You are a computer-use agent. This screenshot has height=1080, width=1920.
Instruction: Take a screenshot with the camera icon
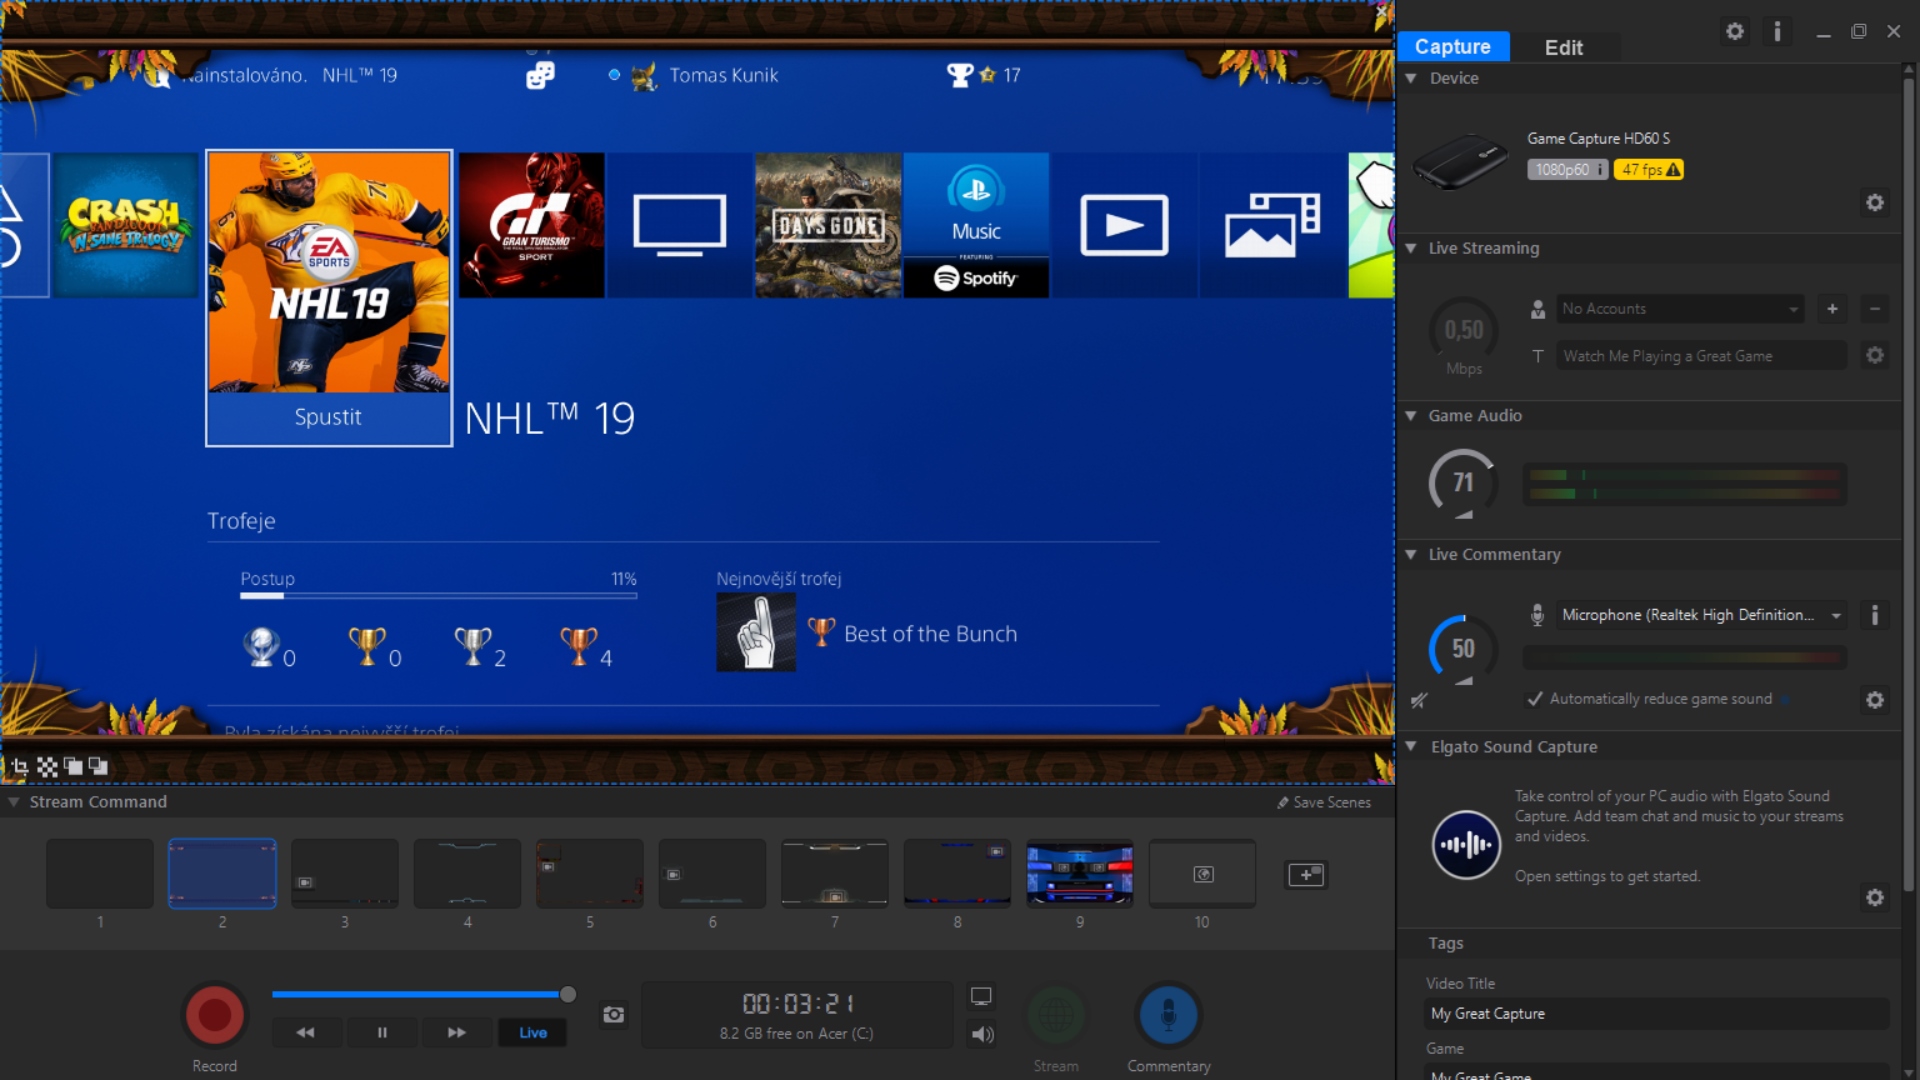click(613, 1015)
